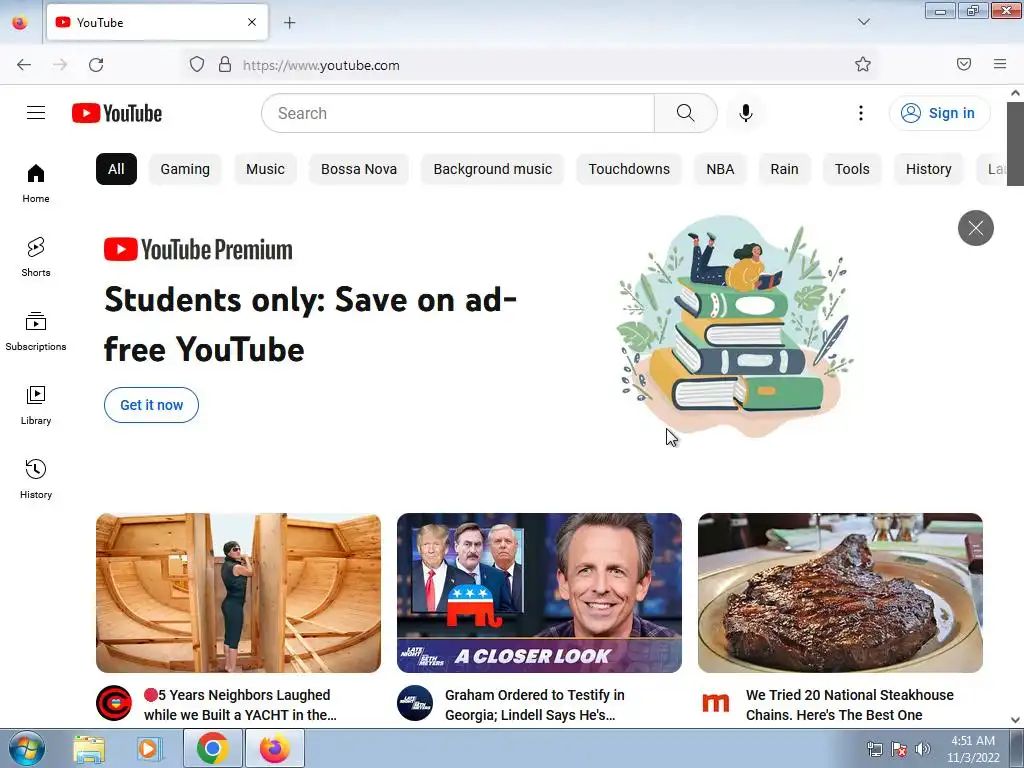Select the Music filter chip
This screenshot has width=1024, height=768.
[x=265, y=169]
